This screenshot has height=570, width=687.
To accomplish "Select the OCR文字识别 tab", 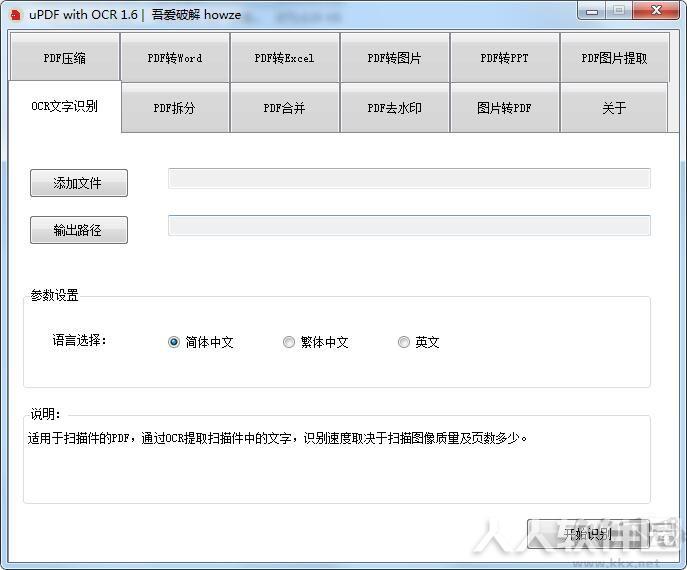I will coord(64,106).
